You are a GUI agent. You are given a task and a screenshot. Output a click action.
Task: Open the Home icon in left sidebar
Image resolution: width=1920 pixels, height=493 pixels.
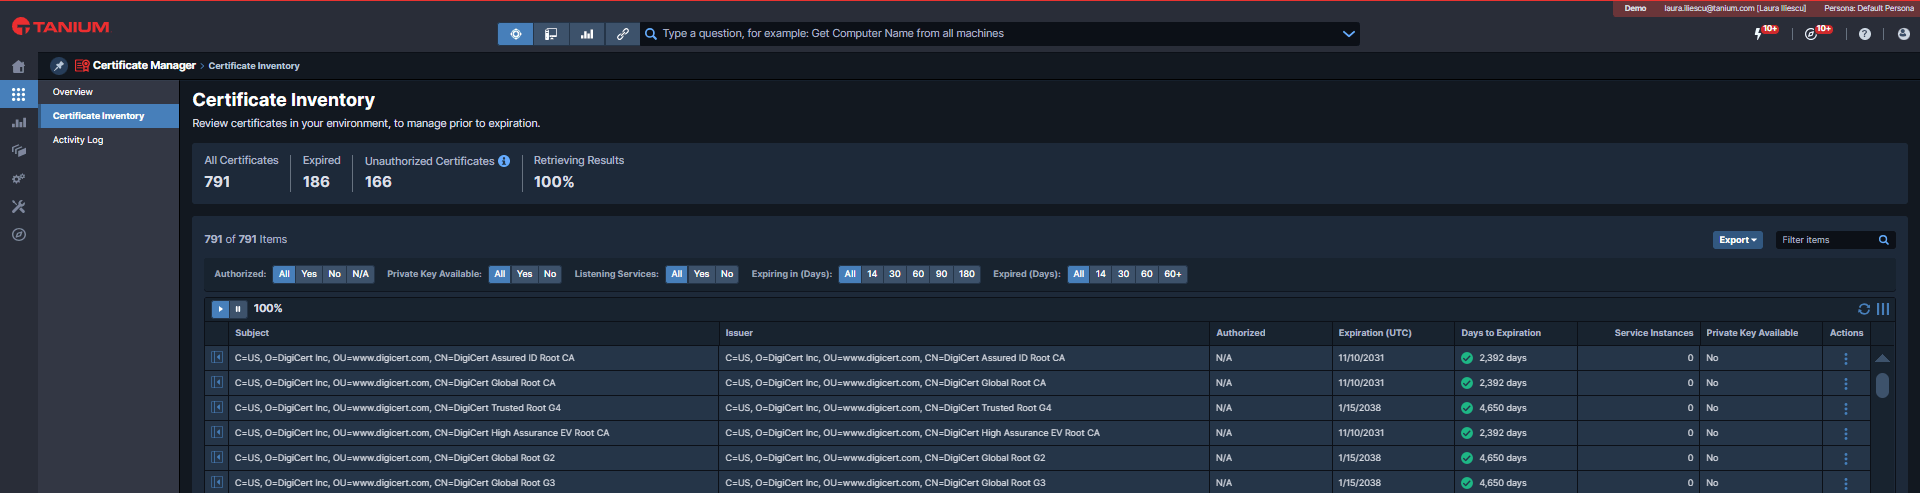click(x=18, y=67)
